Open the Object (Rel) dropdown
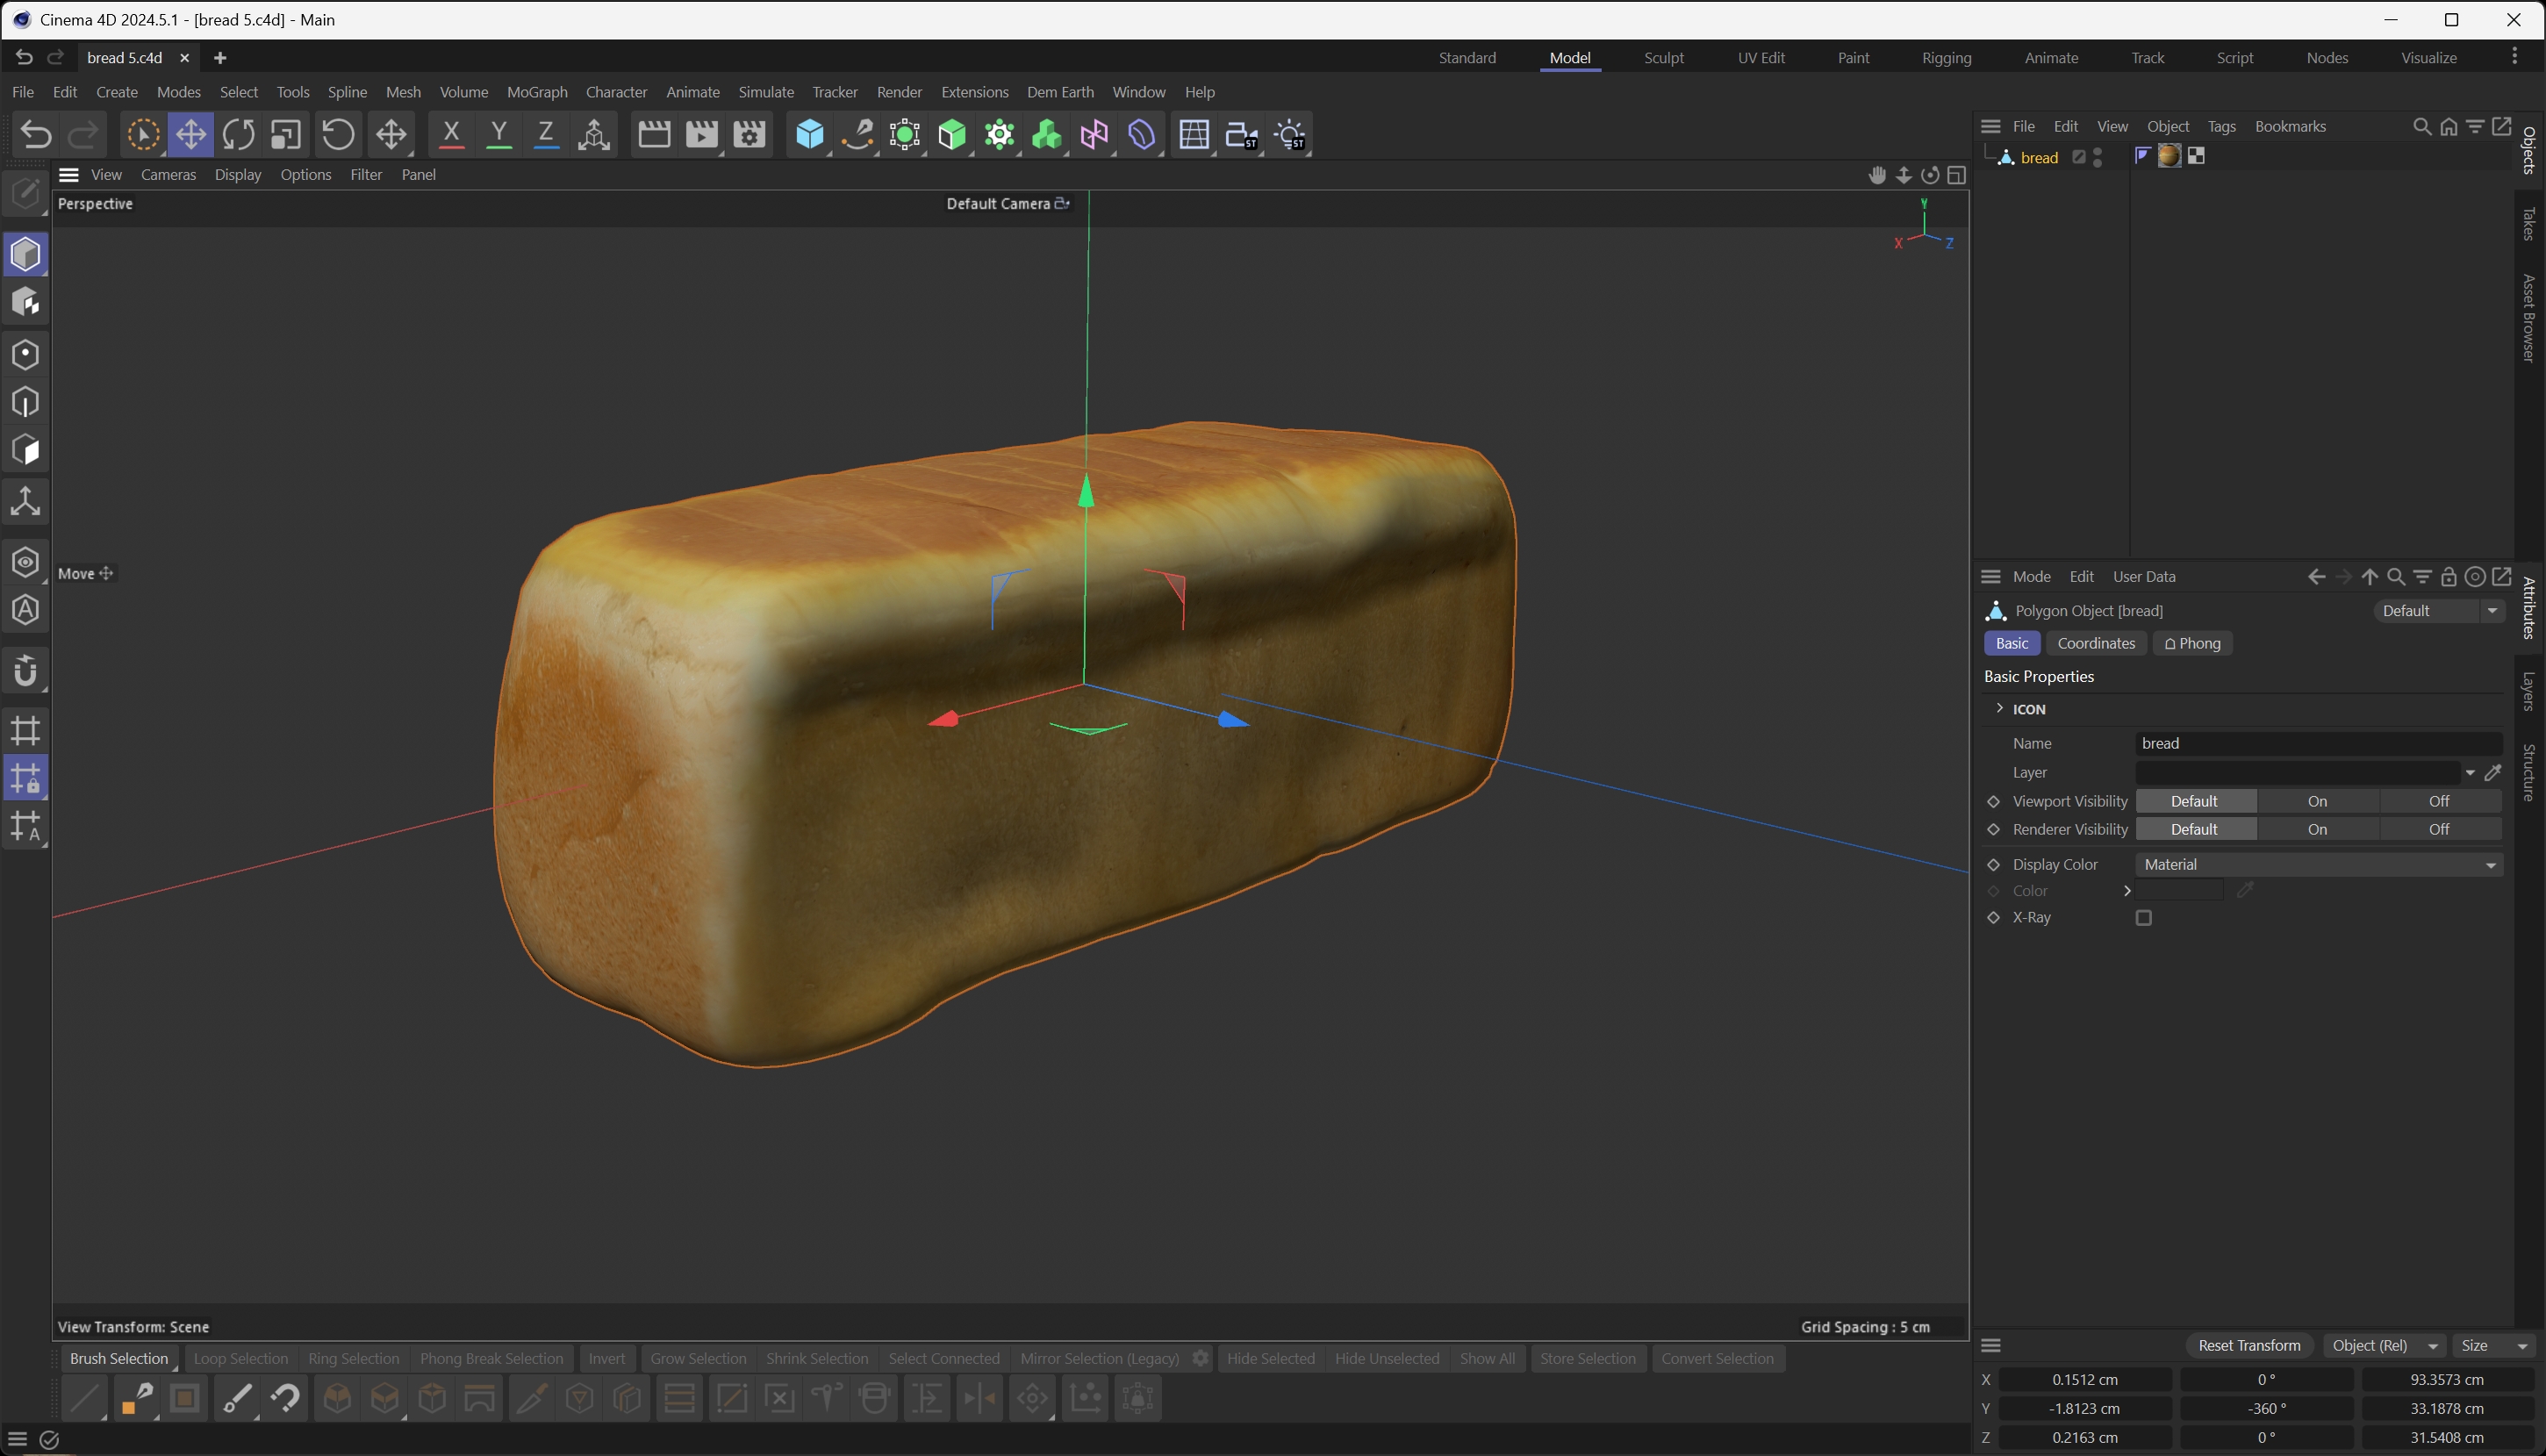 click(x=2384, y=1345)
